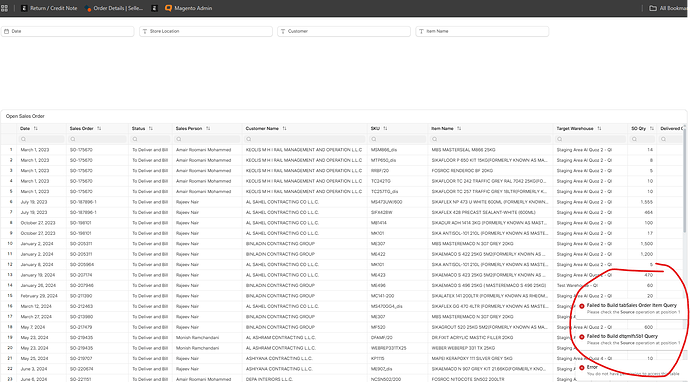The image size is (690, 382).
Task: Focus the Item Name filter field
Action: tap(482, 31)
